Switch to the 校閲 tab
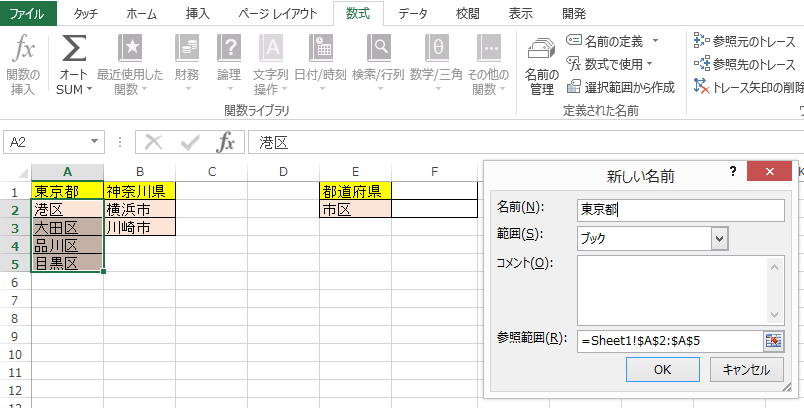This screenshot has width=804, height=408. coord(468,13)
